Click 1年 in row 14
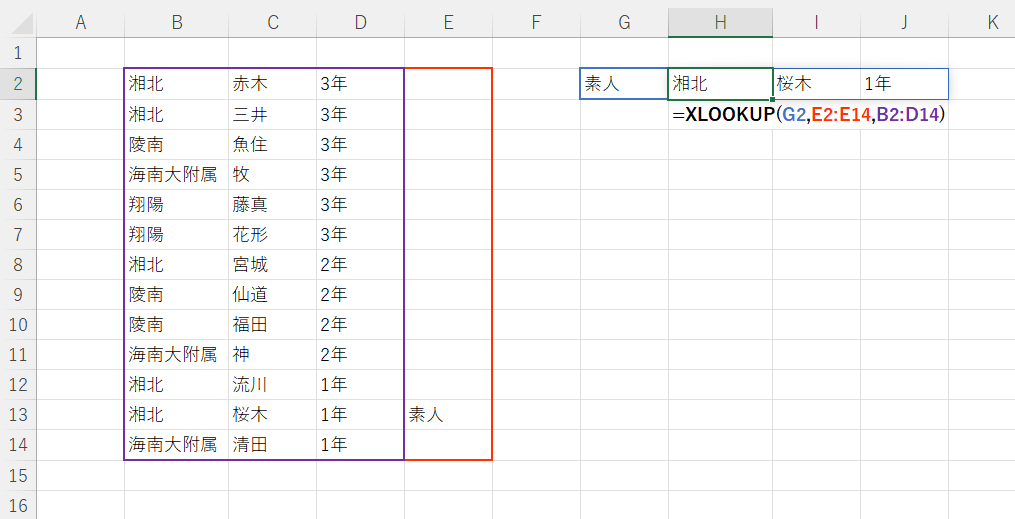1015x519 pixels. pyautogui.click(x=333, y=445)
